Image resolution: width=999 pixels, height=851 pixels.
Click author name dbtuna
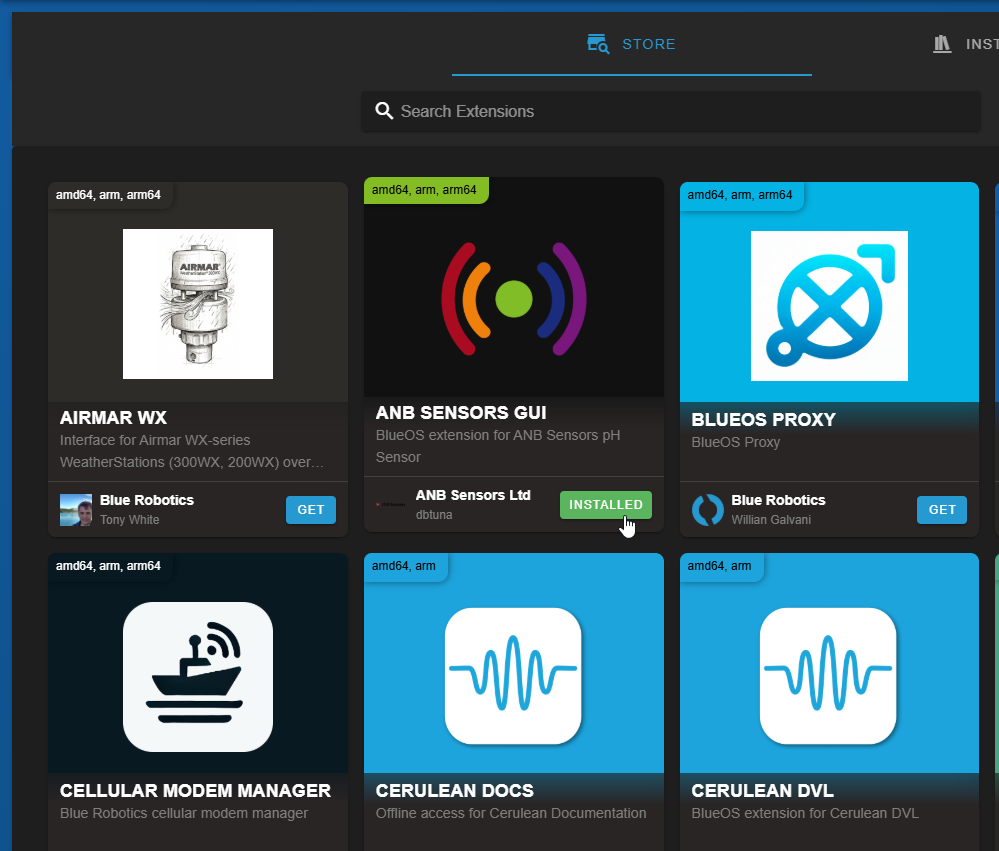[434, 515]
